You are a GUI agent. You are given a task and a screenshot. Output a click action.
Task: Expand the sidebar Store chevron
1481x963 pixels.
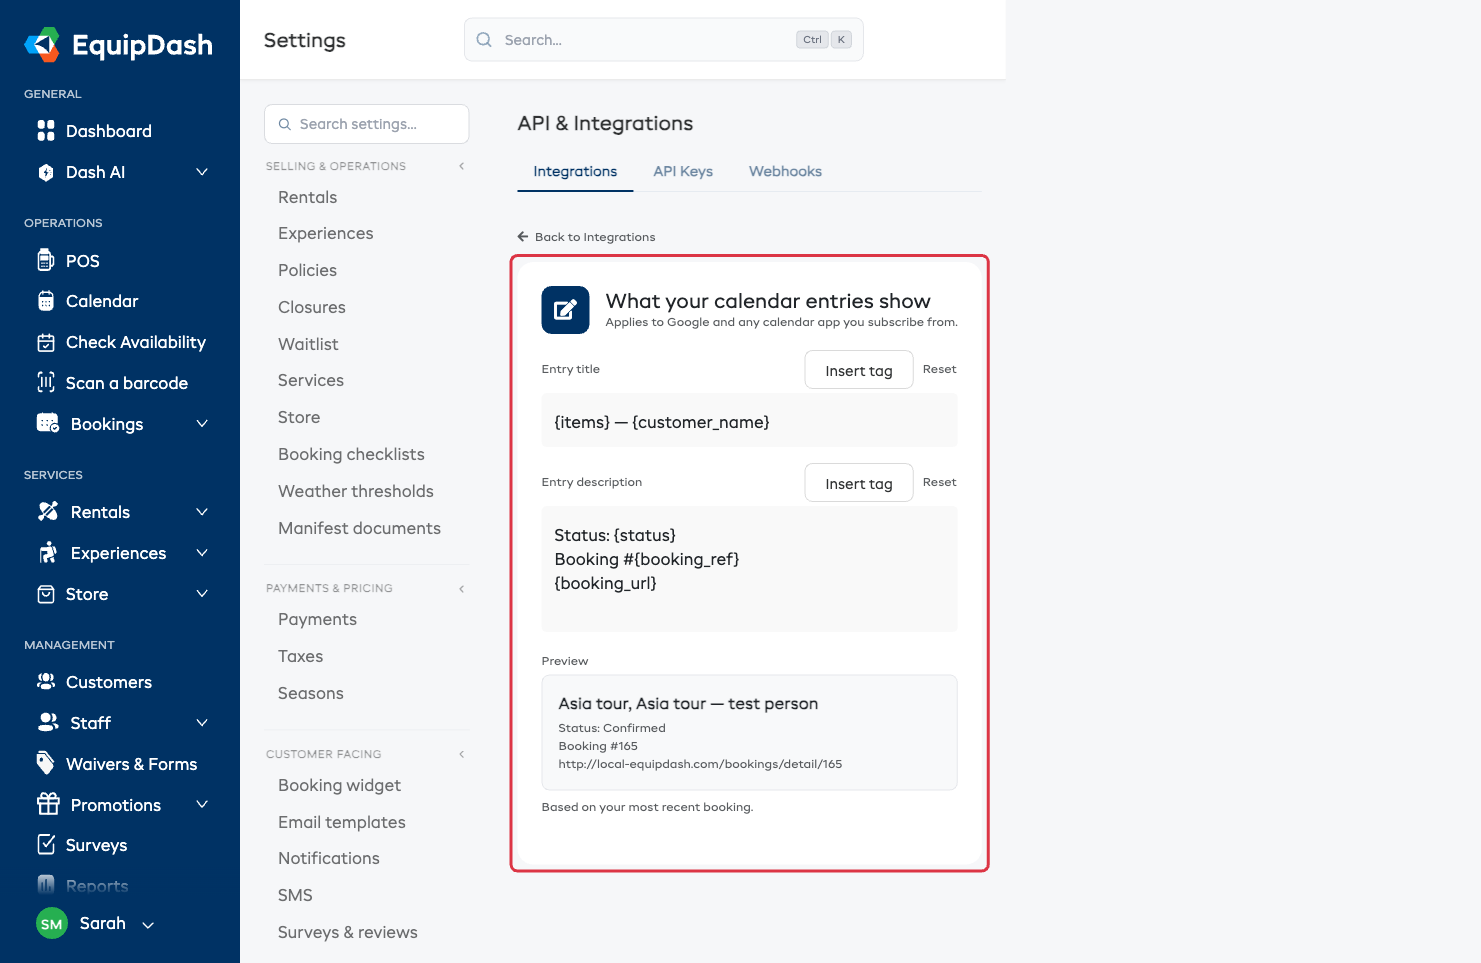202,594
